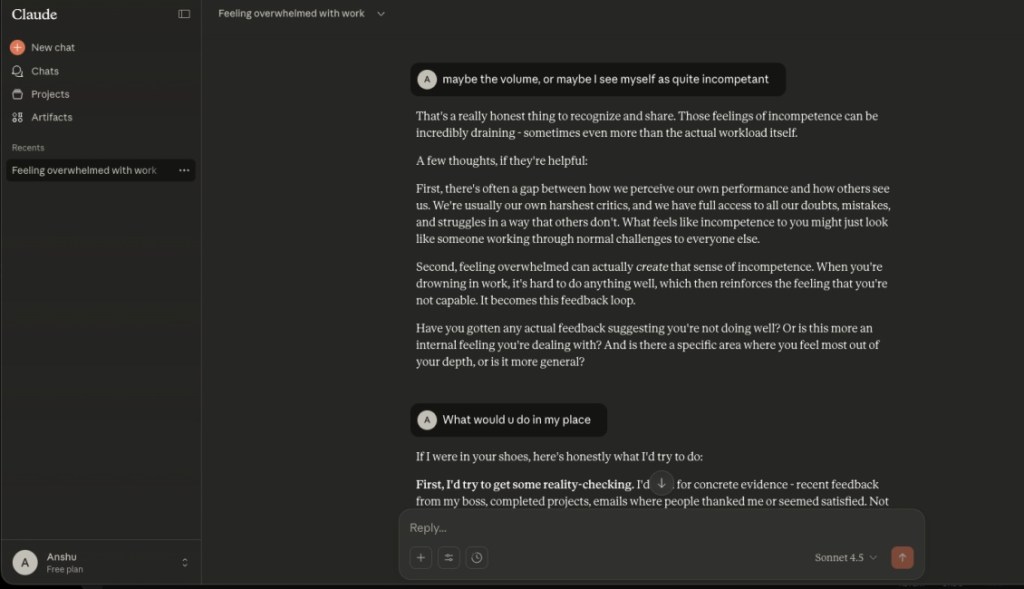Send the reply with the up-arrow button

(x=901, y=557)
